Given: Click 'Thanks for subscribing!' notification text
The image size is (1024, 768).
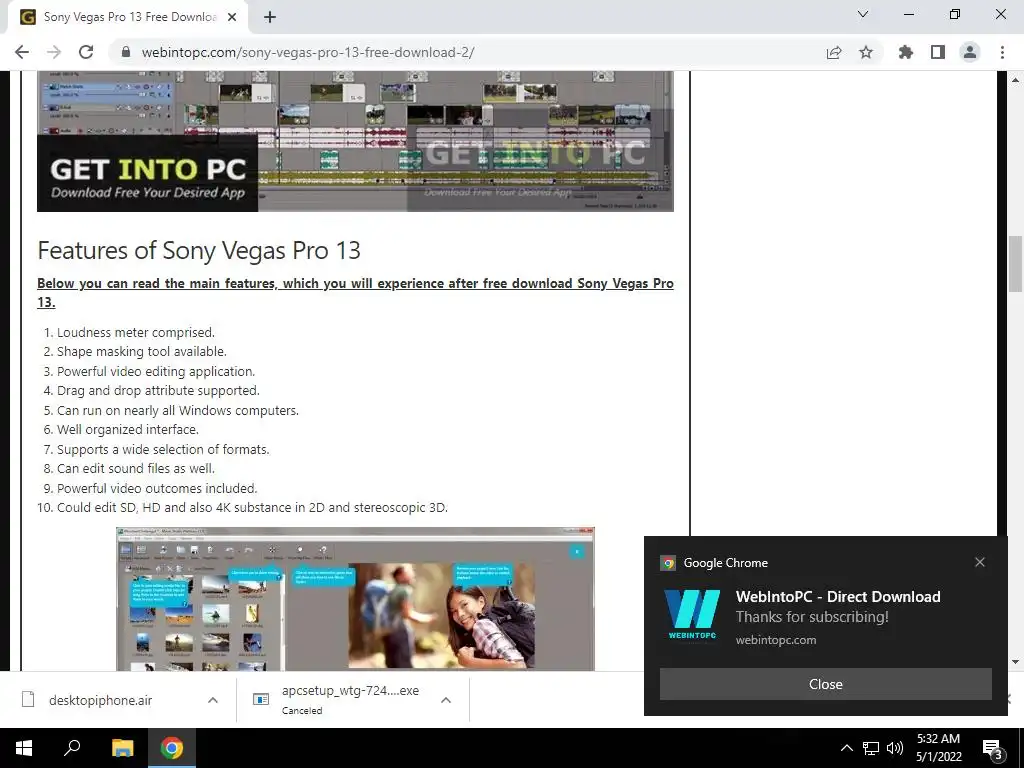Looking at the screenshot, I should coord(812,616).
